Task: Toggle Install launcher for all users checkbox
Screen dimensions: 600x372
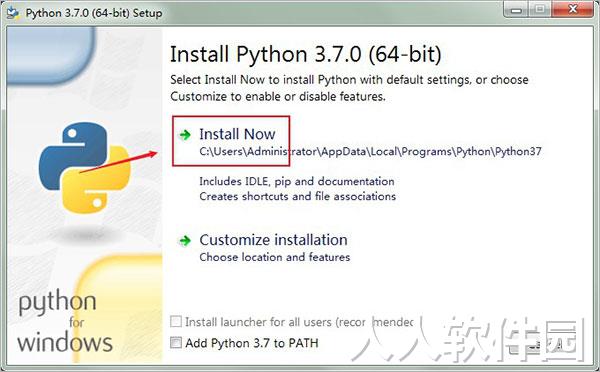Action: tap(176, 321)
